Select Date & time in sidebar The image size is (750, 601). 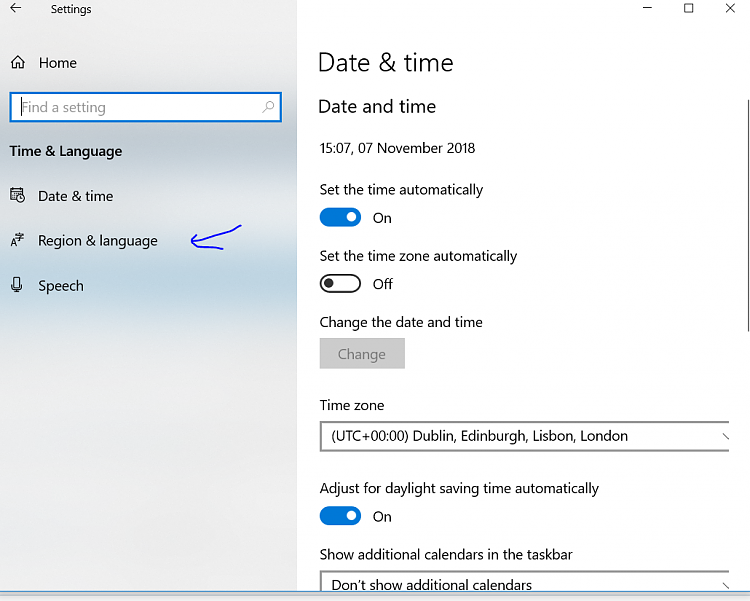(76, 196)
